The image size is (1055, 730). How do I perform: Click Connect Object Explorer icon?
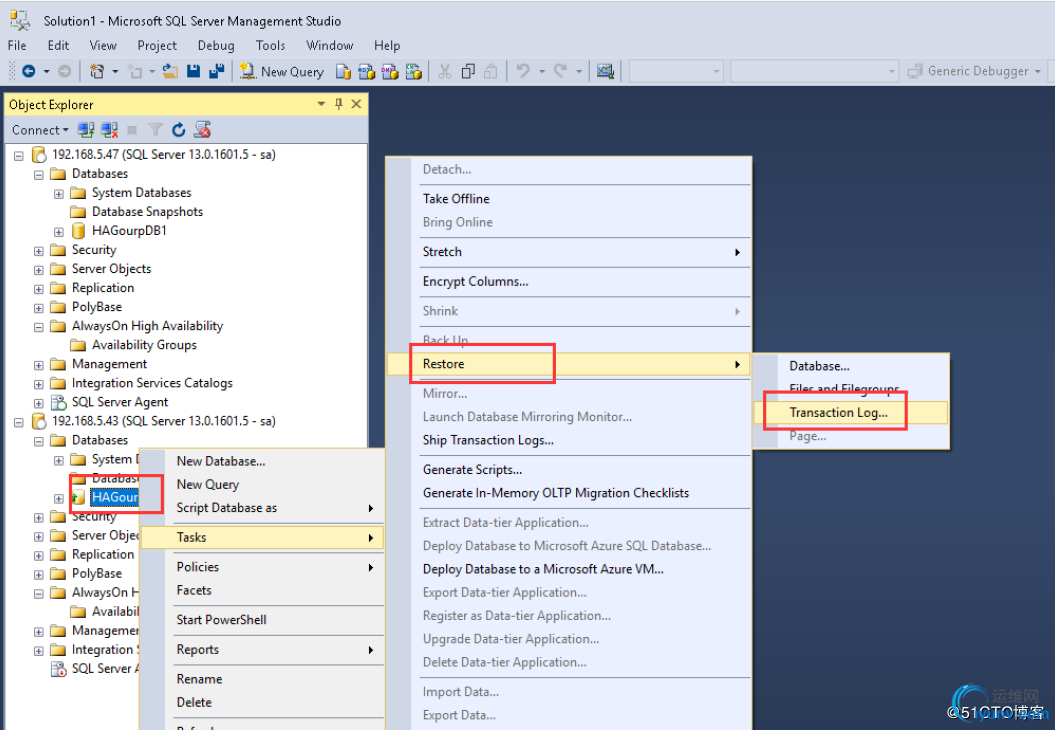pyautogui.click(x=85, y=130)
